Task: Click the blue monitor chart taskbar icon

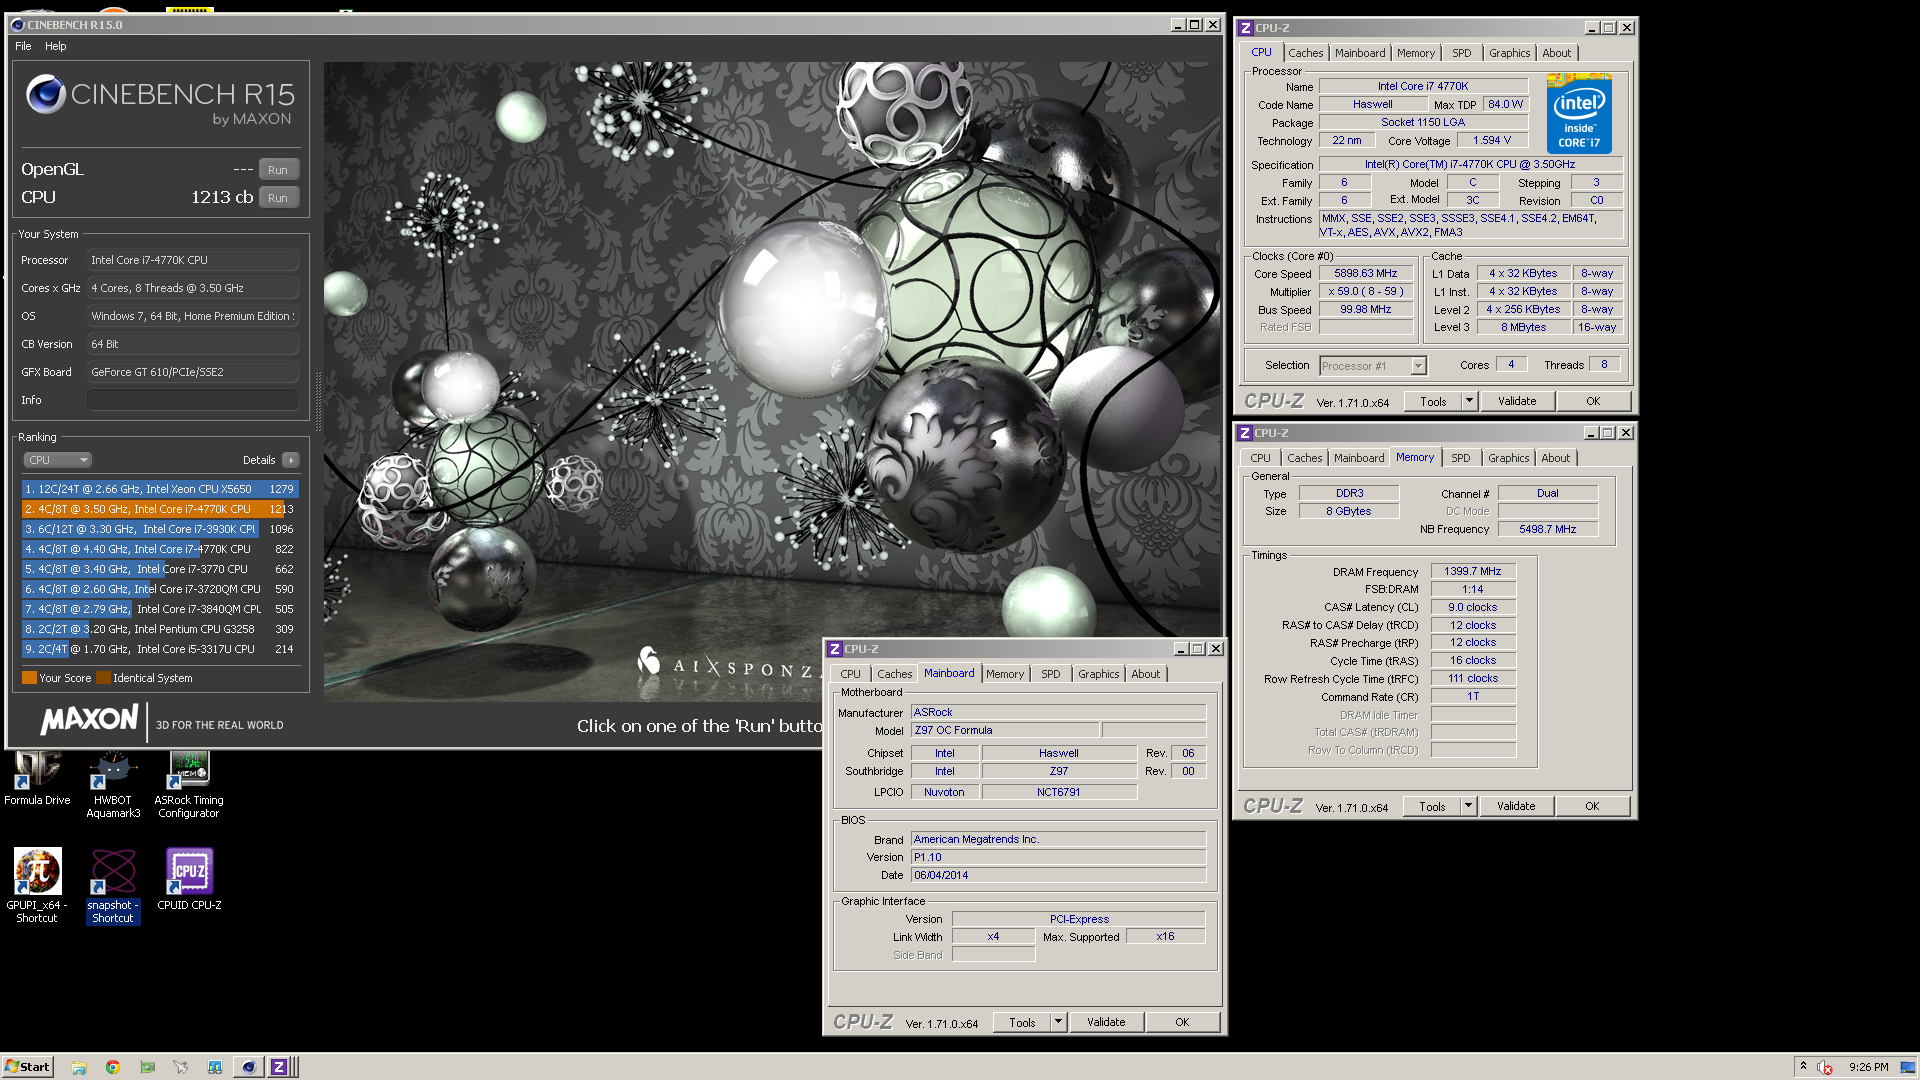Action: pyautogui.click(x=215, y=1067)
